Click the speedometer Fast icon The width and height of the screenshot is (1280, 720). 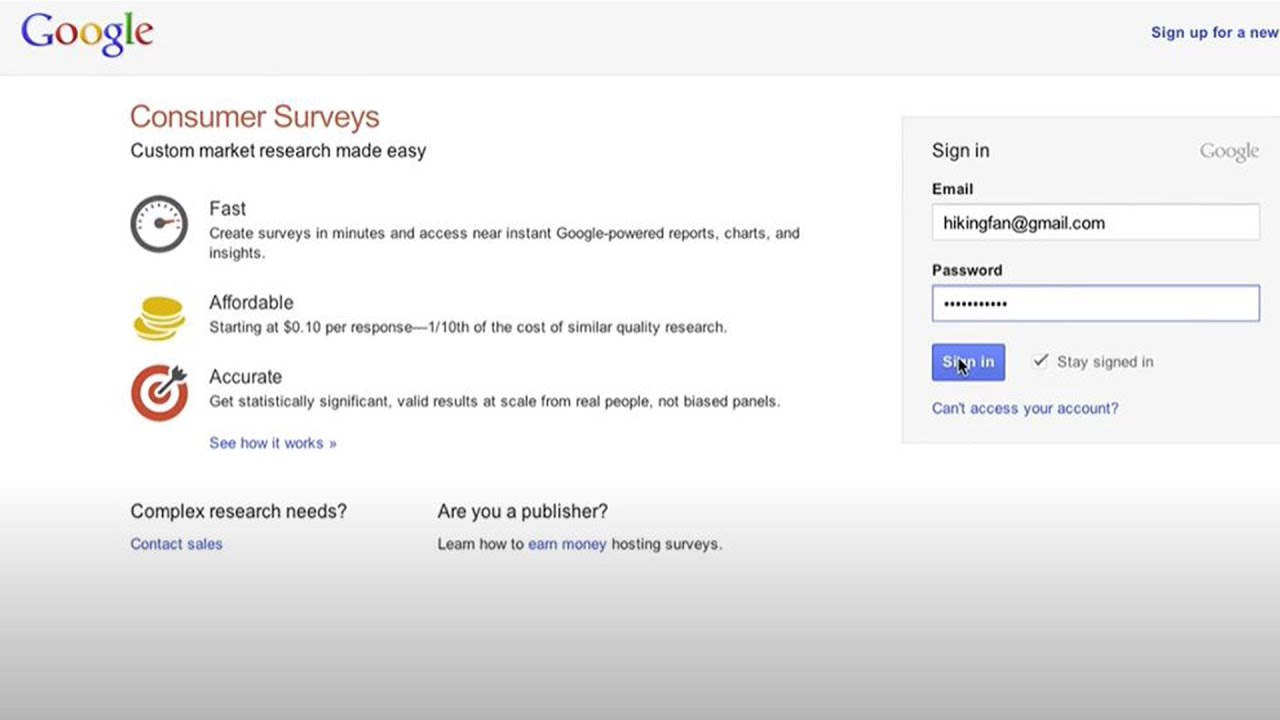coord(159,224)
